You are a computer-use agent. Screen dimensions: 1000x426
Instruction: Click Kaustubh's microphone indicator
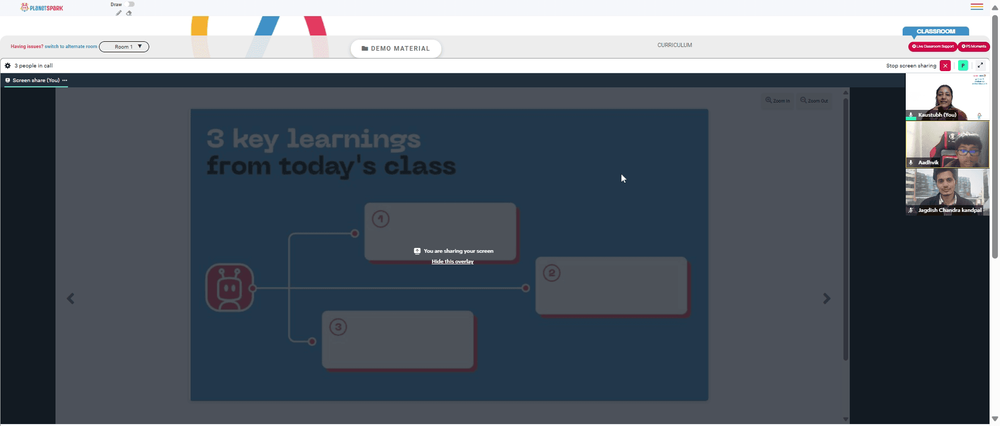[911, 115]
